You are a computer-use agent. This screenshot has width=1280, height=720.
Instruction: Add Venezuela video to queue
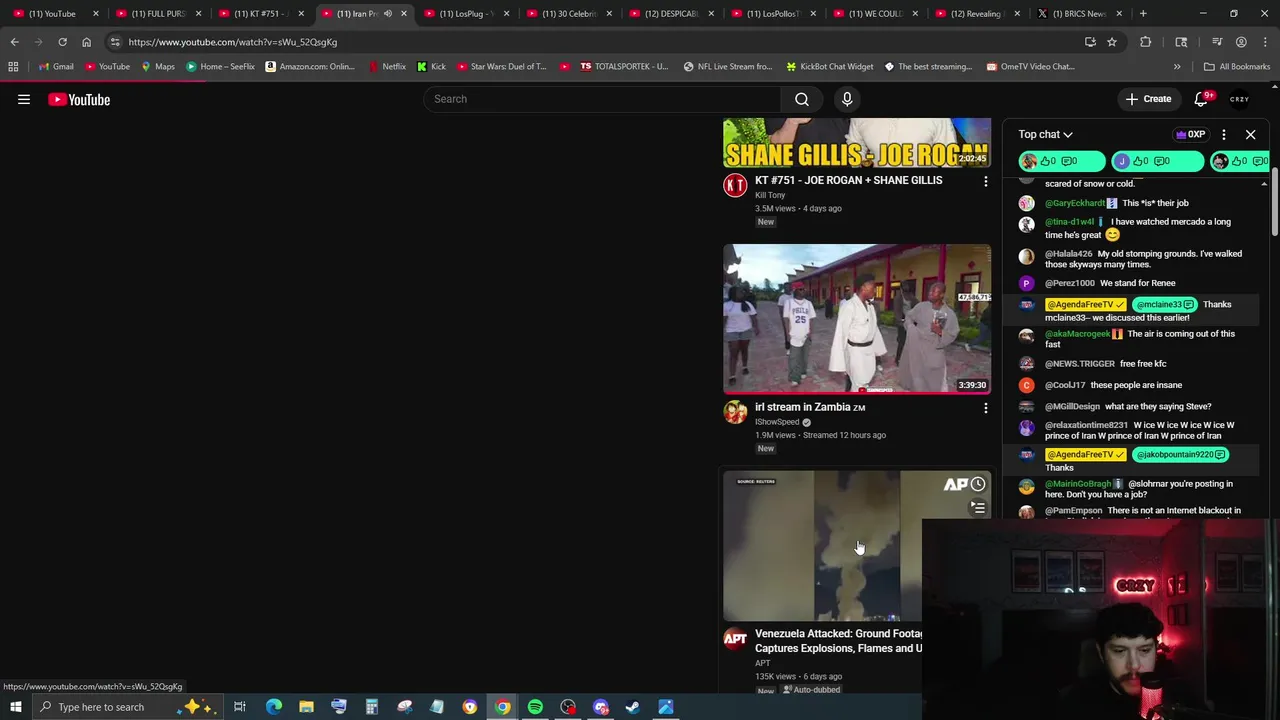click(x=978, y=507)
